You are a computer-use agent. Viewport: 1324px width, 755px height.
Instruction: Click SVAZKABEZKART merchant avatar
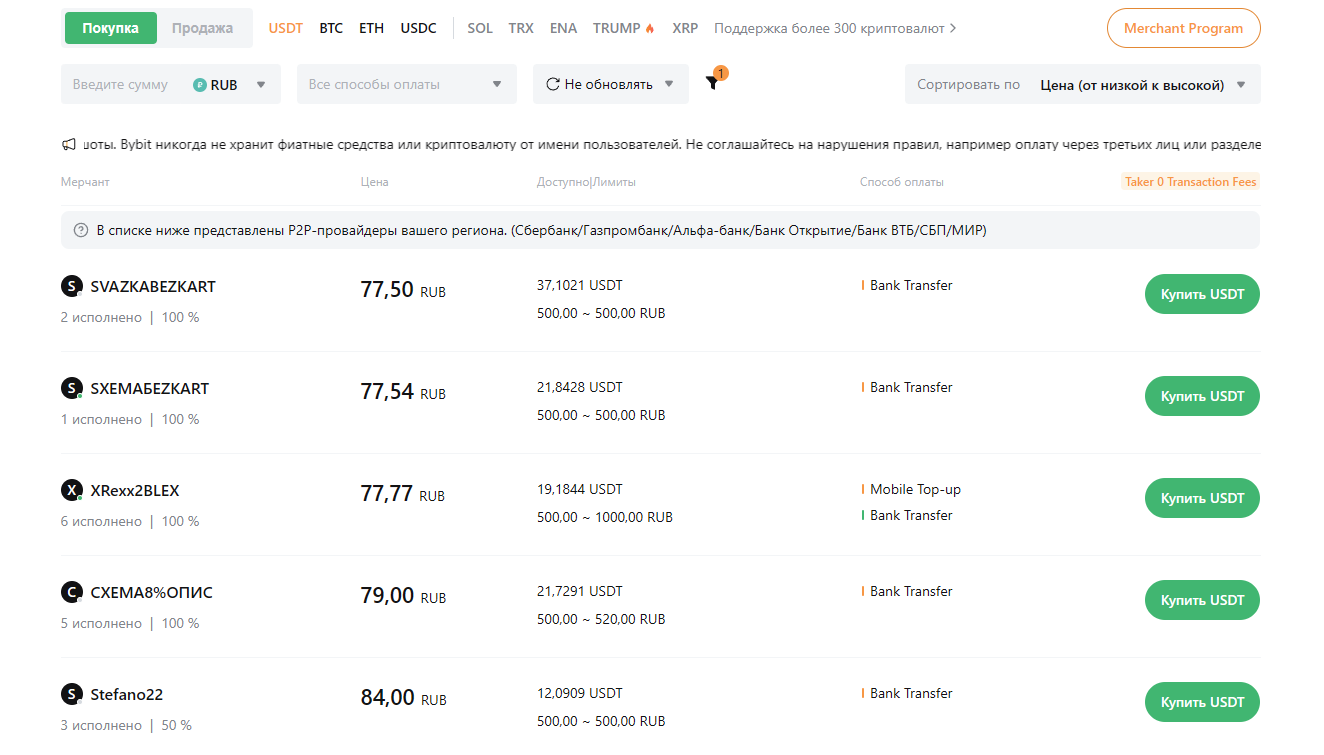[71, 287]
